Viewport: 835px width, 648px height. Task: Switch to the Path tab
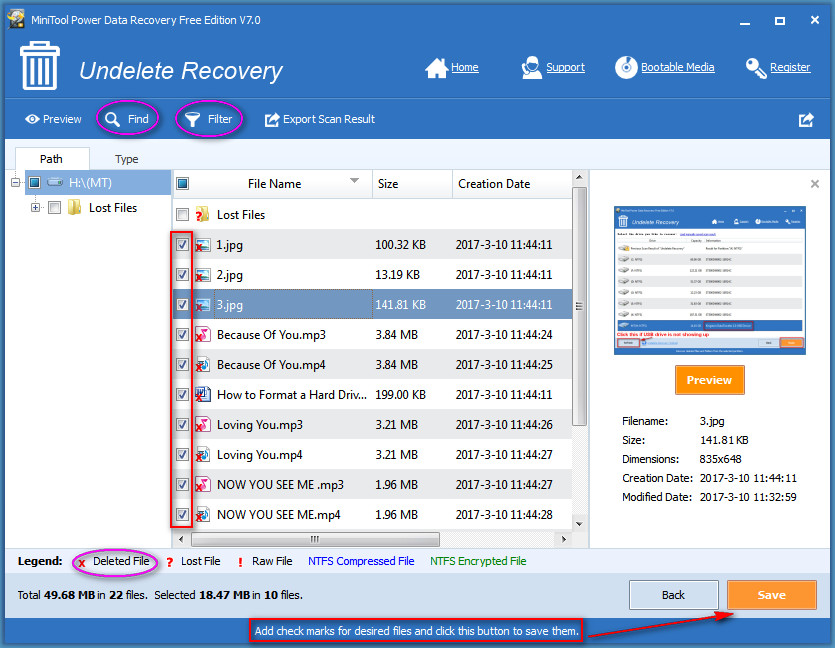point(52,159)
